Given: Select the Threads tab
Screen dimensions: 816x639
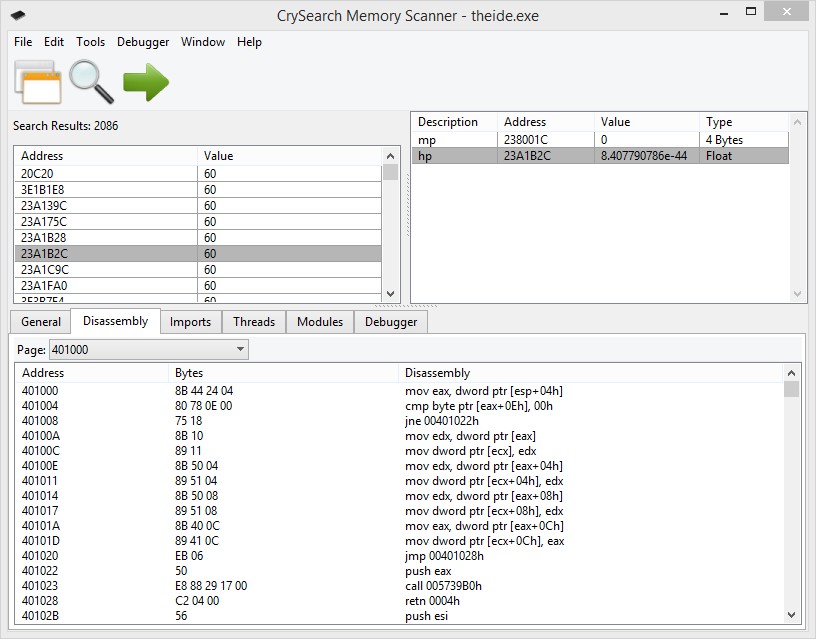Looking at the screenshot, I should [254, 322].
